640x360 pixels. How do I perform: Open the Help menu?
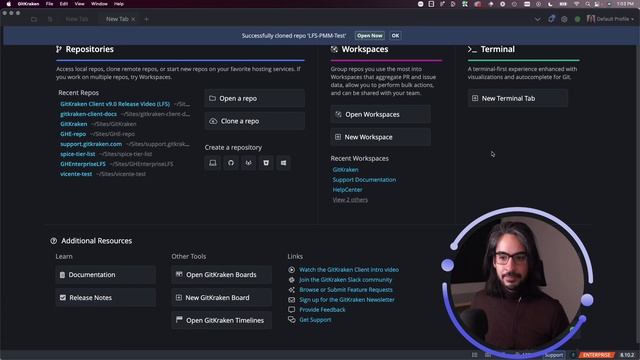[119, 4]
